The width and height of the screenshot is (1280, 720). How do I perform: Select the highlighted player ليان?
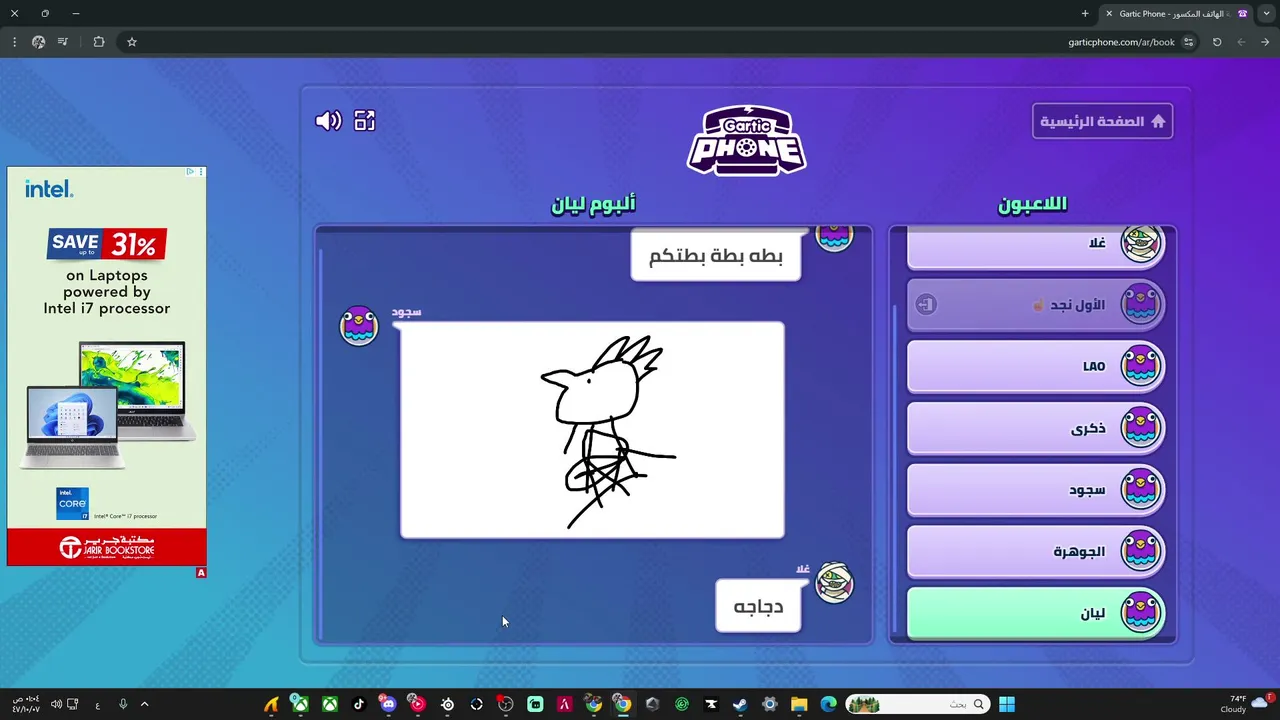click(1035, 613)
